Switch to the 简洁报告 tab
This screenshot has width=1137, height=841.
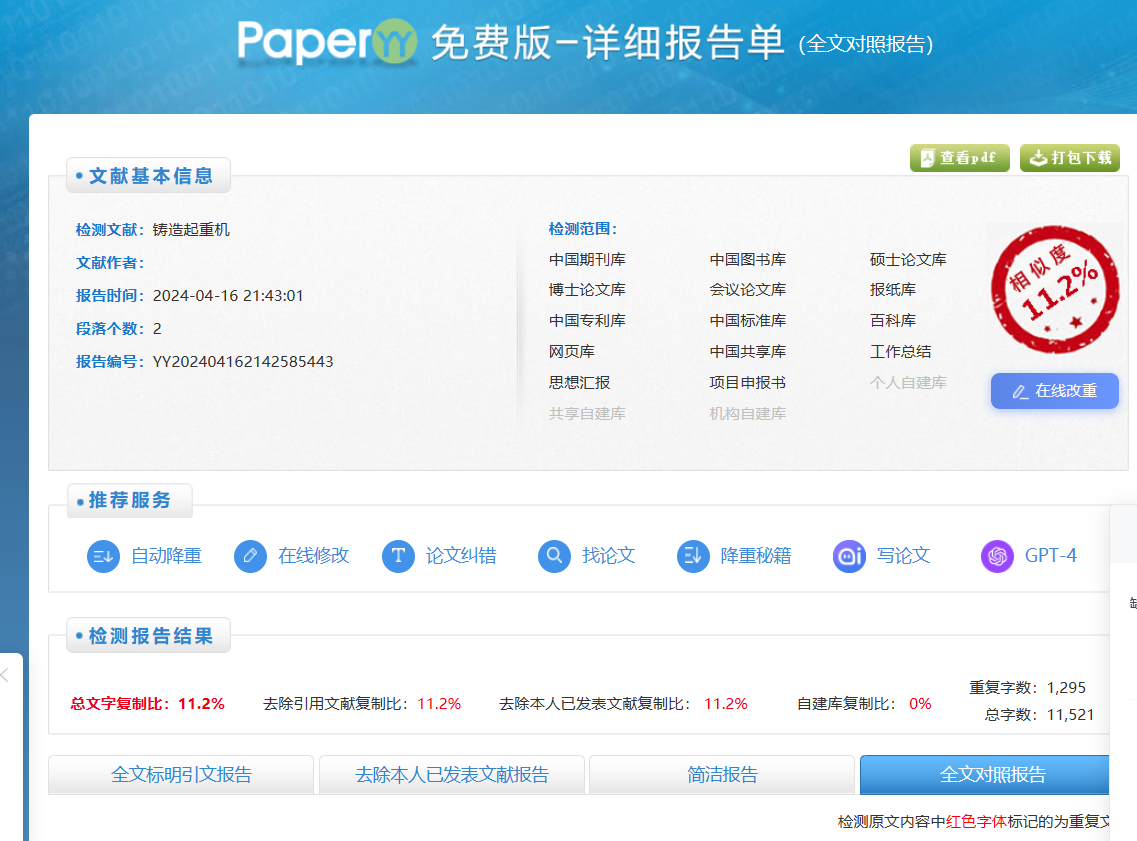[722, 774]
